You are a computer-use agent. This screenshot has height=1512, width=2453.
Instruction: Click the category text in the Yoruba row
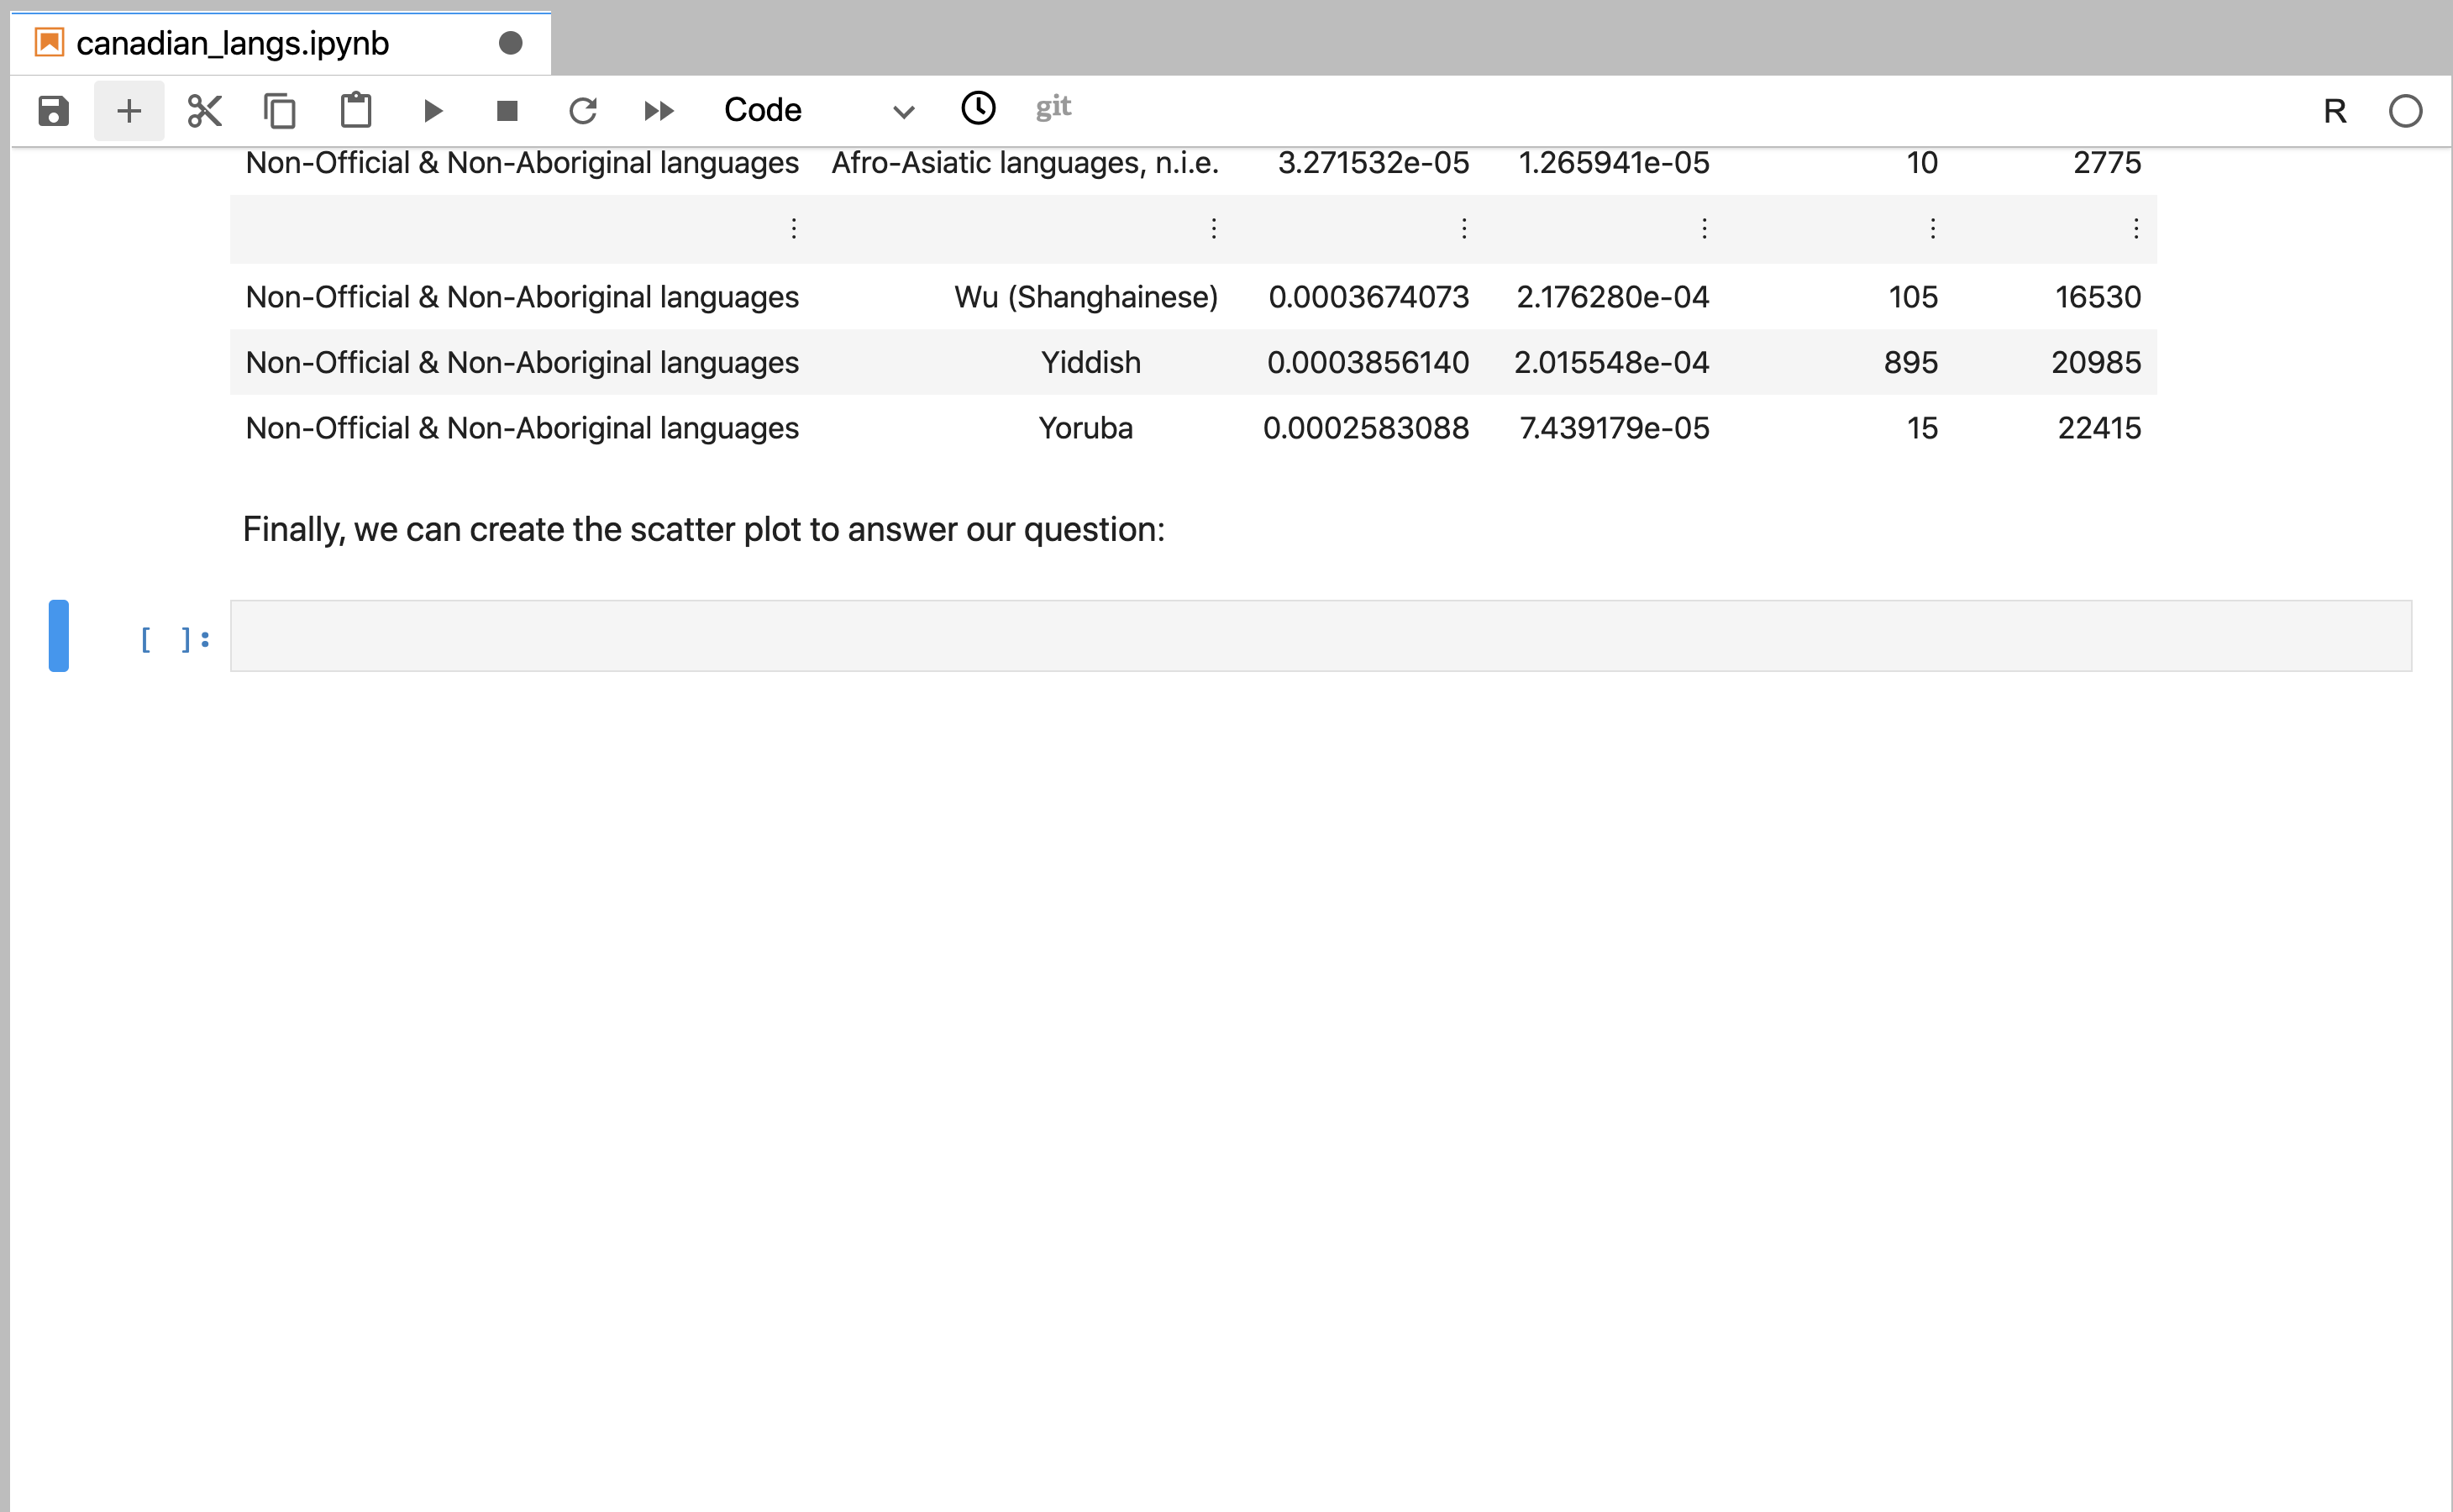tap(522, 428)
